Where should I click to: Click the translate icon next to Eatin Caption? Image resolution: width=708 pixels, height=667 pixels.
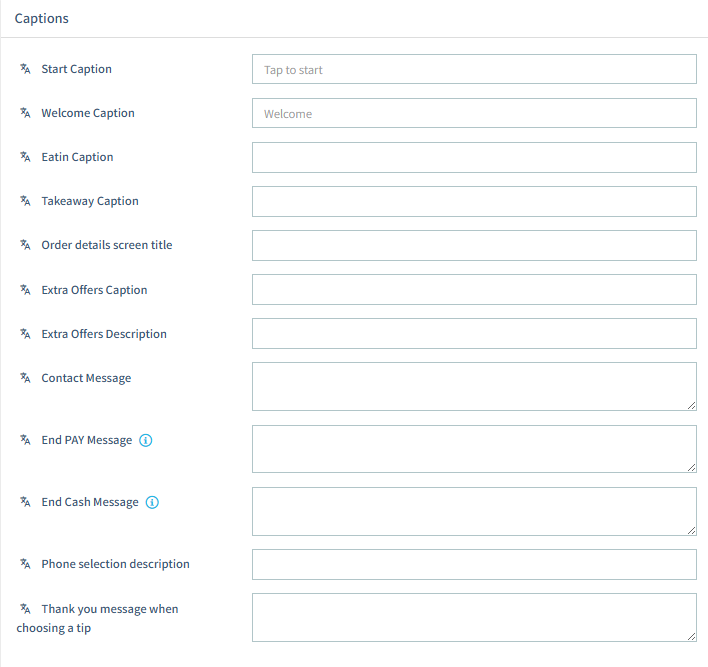(26, 157)
